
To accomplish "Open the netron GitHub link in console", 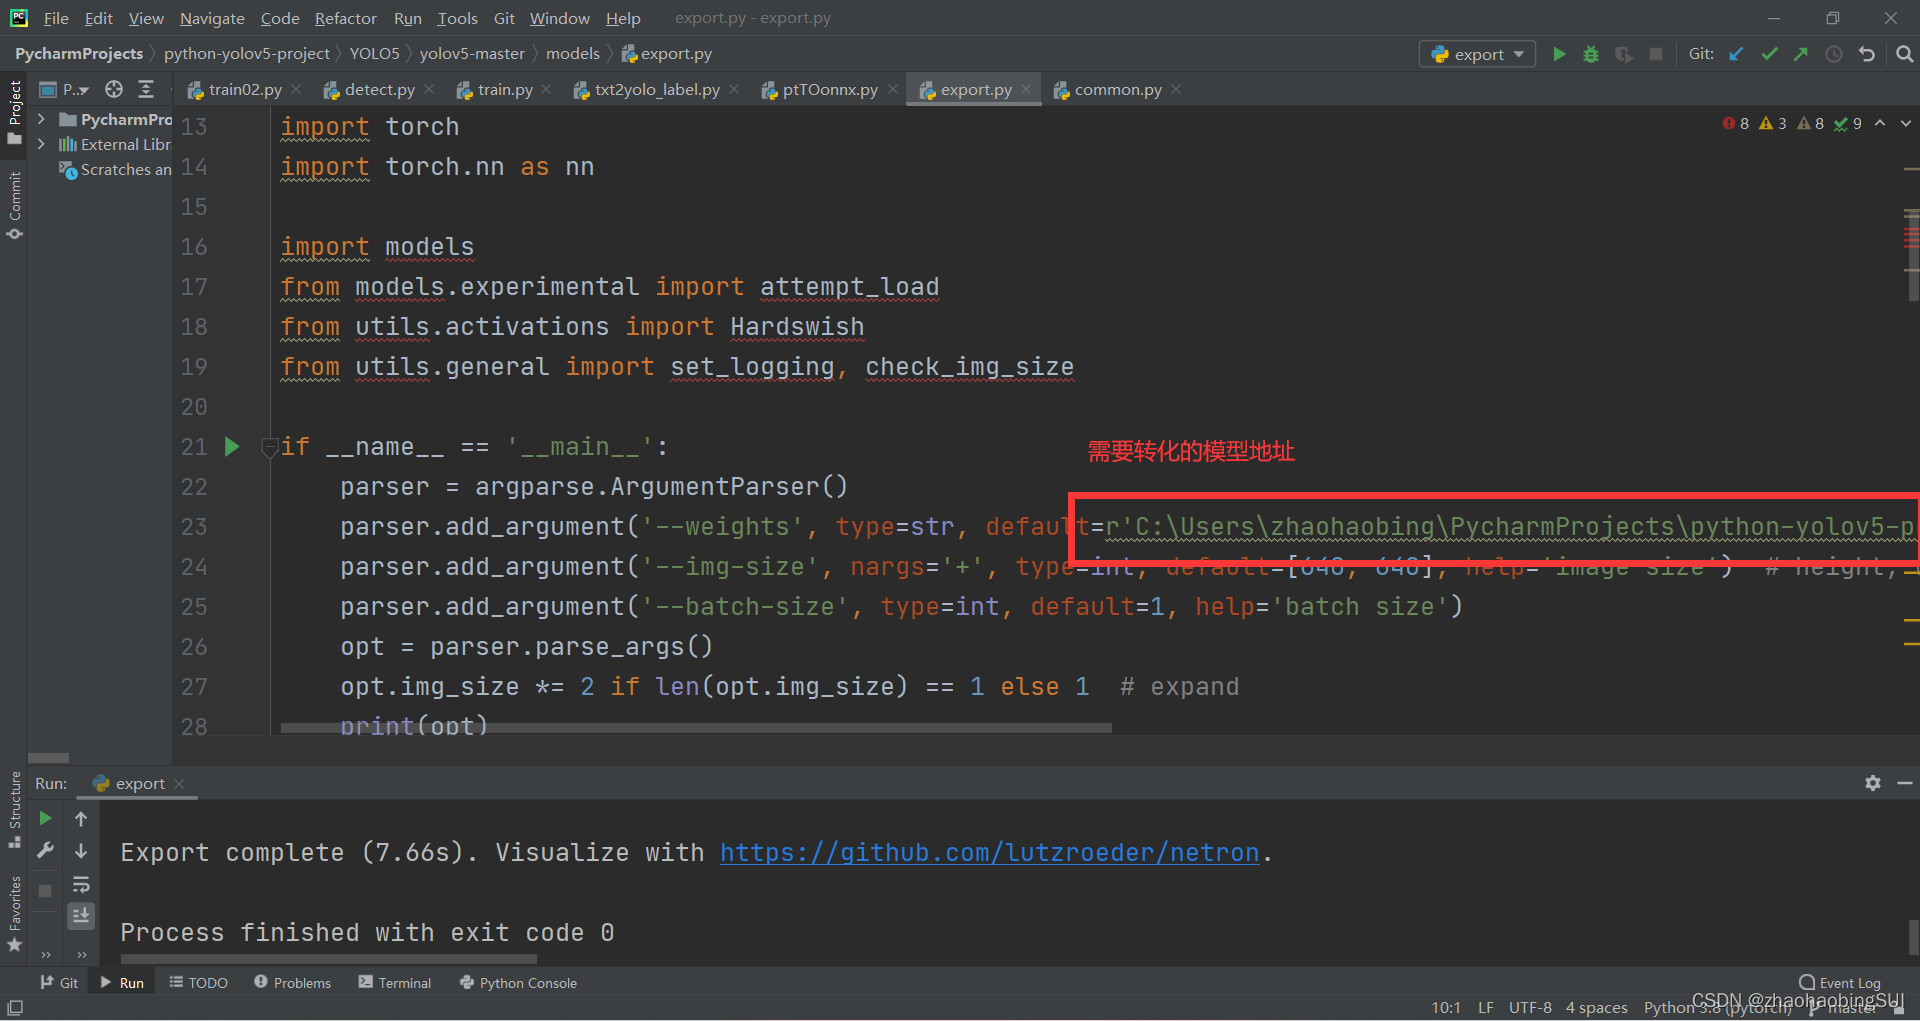I will (988, 852).
